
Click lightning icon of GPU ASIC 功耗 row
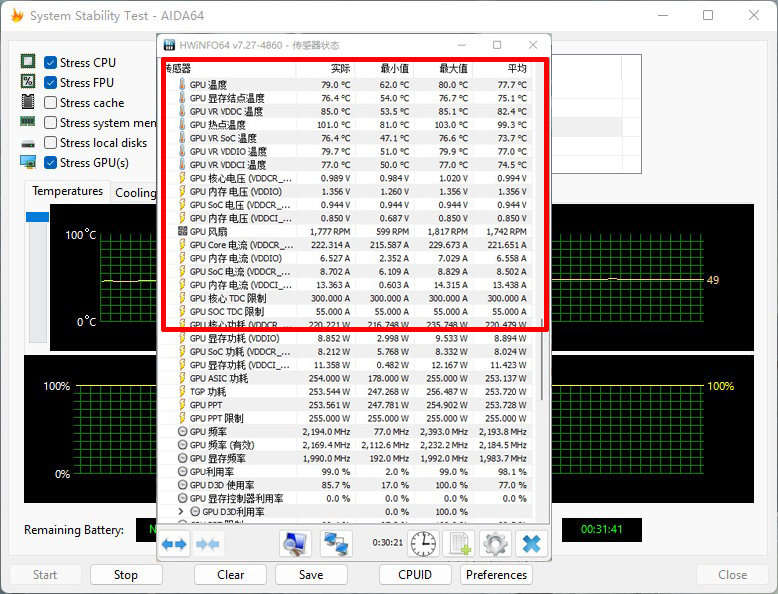[182, 378]
